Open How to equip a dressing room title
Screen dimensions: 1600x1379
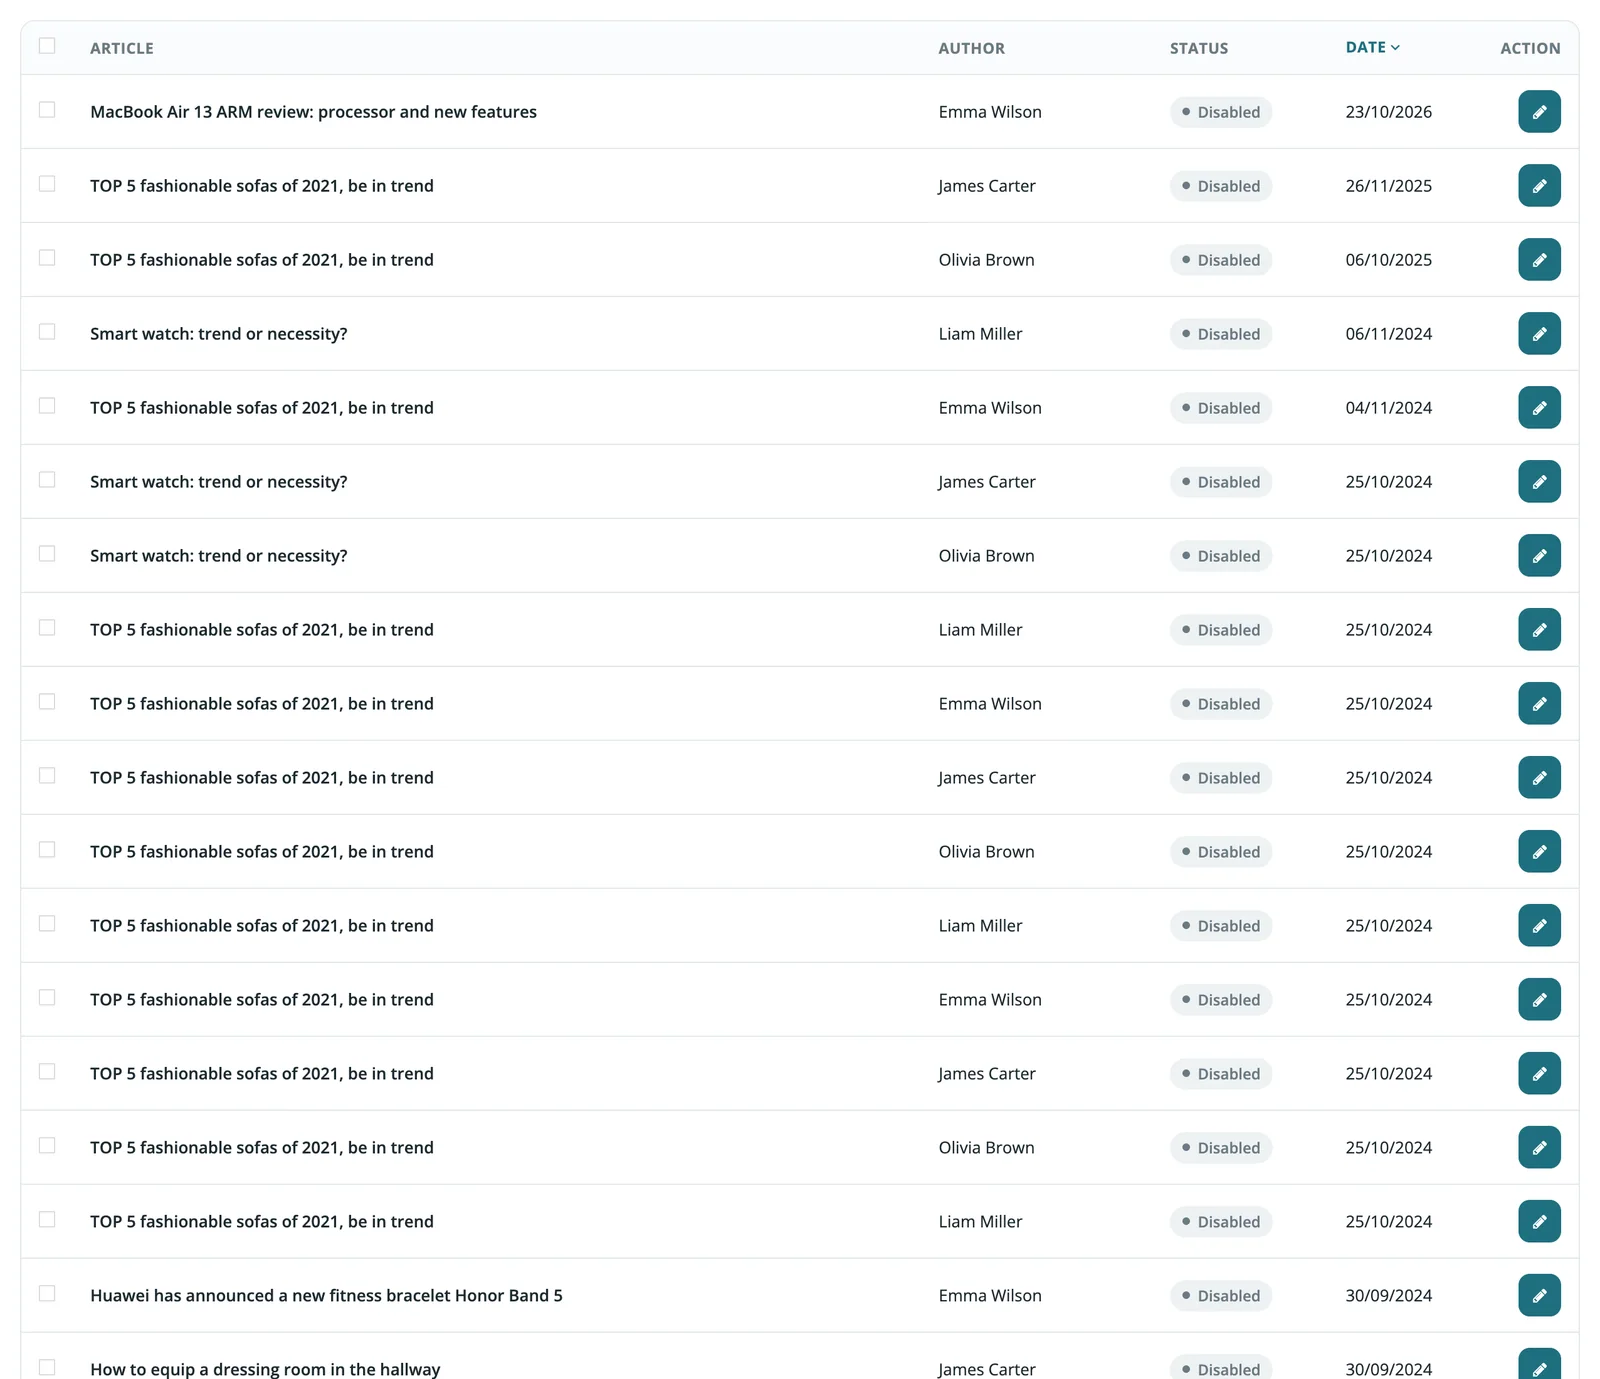[265, 1369]
